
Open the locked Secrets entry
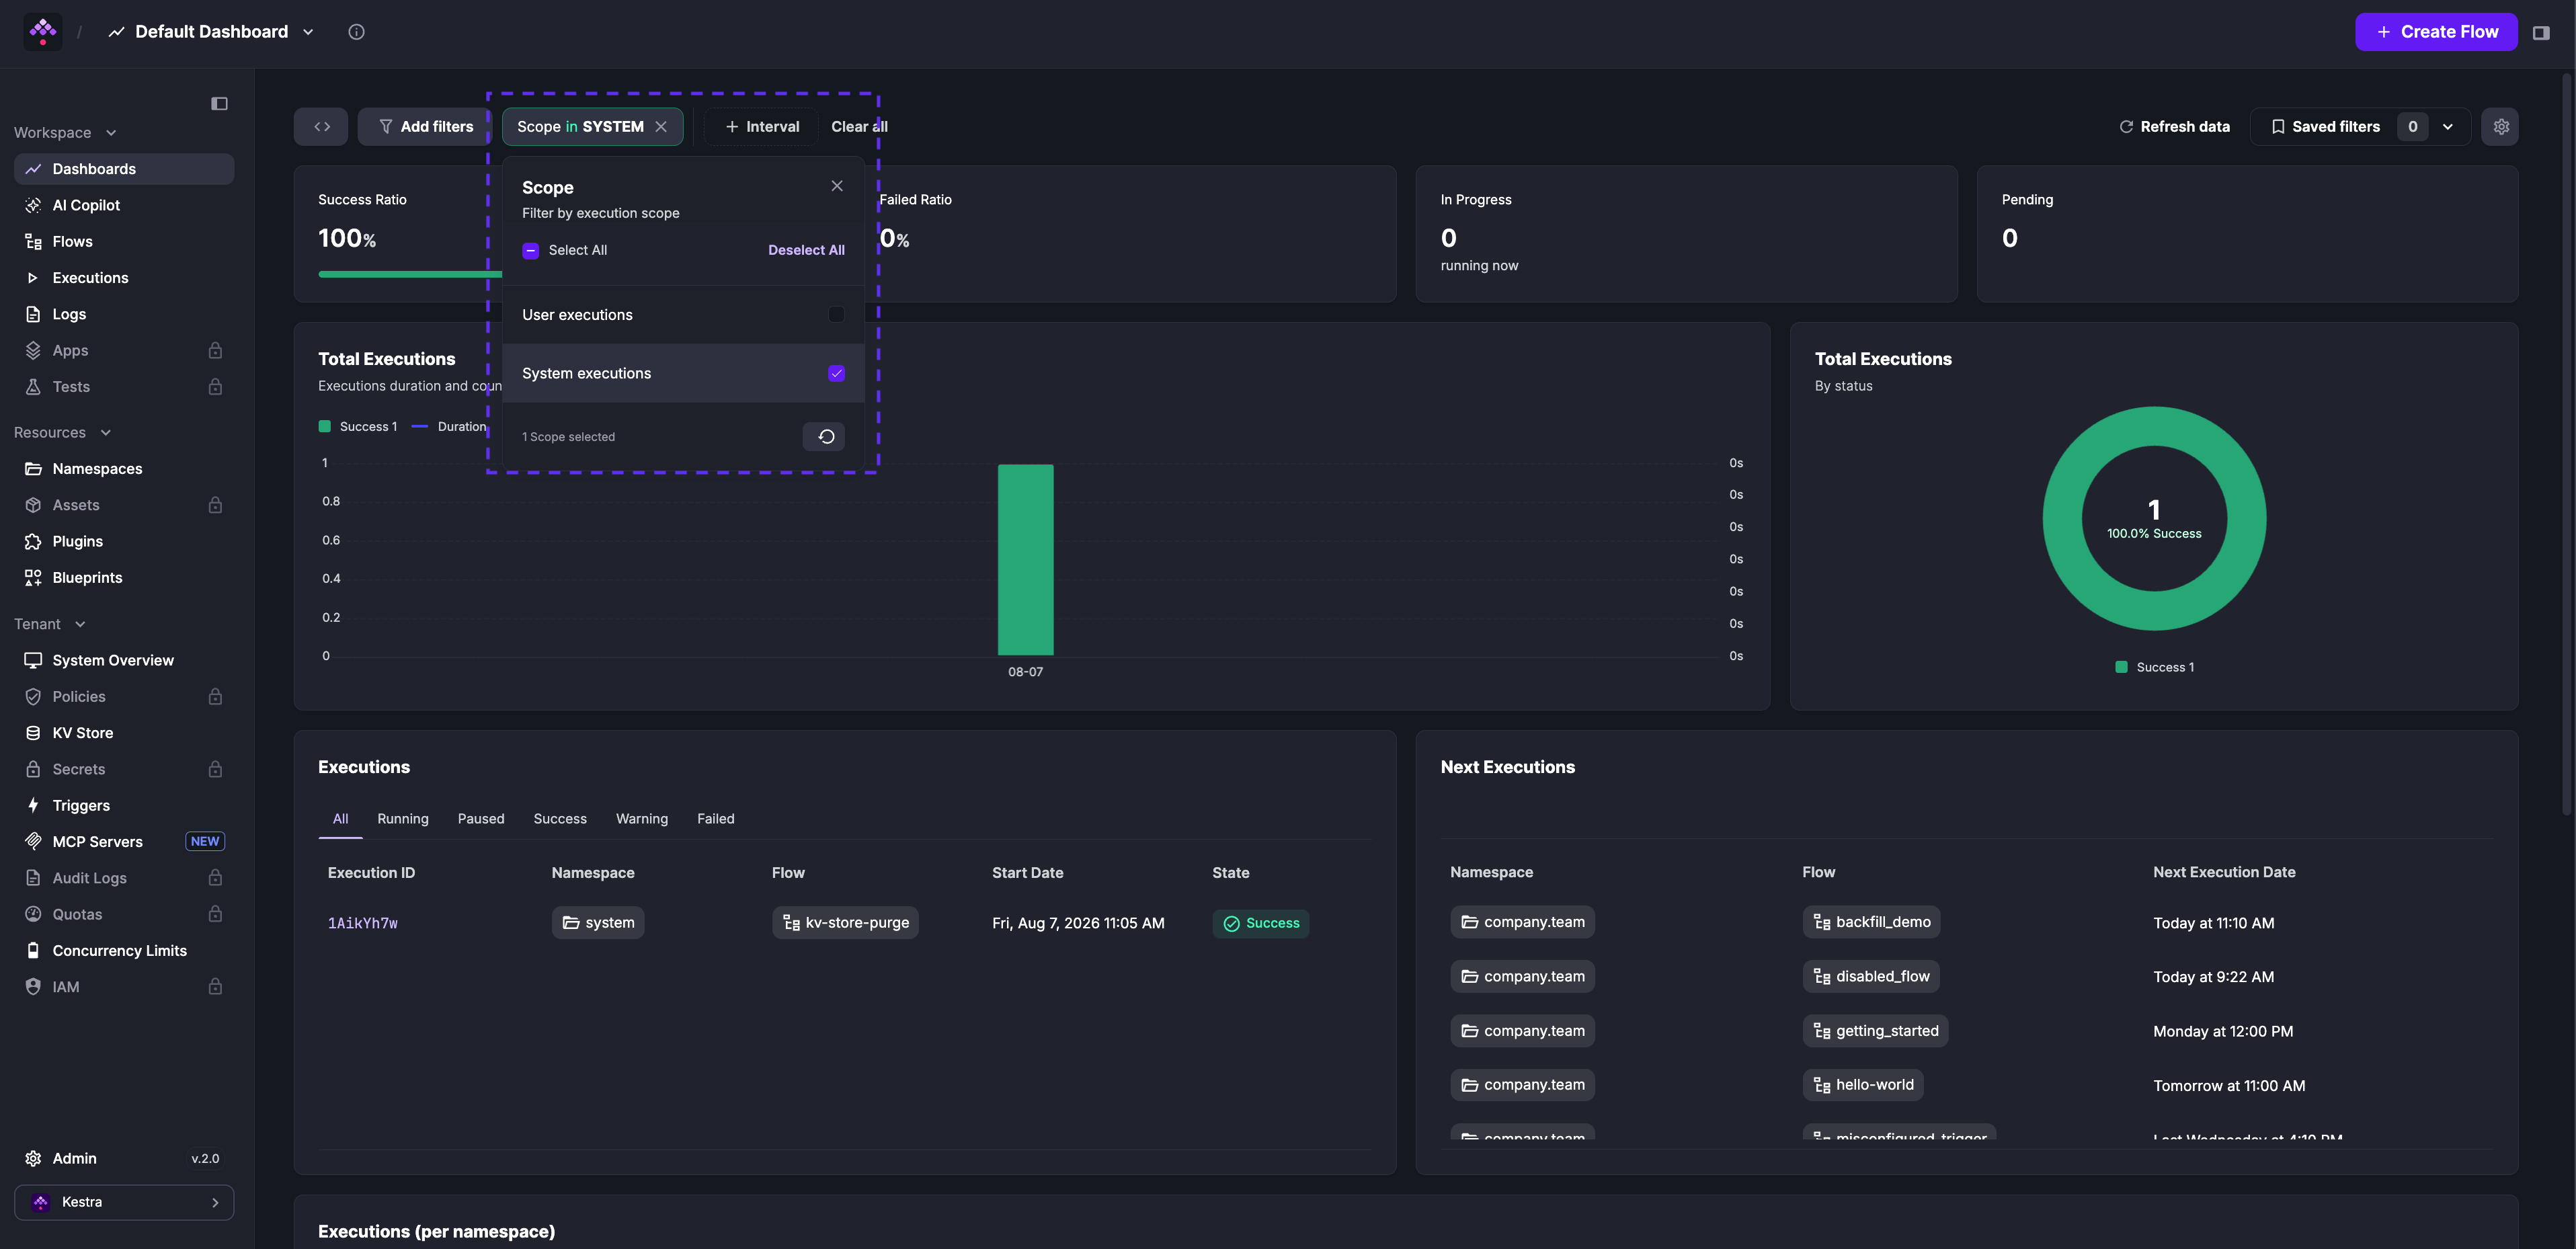click(124, 769)
